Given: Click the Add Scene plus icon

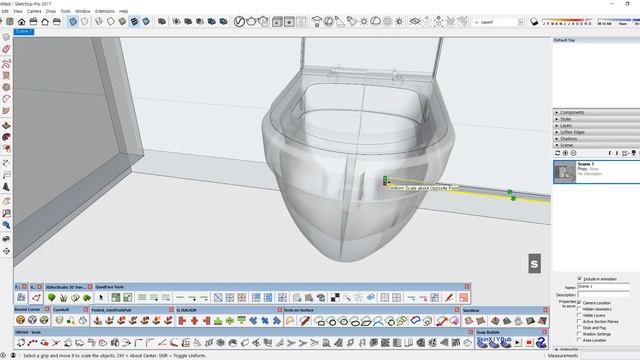Looking at the screenshot, I should pos(565,153).
